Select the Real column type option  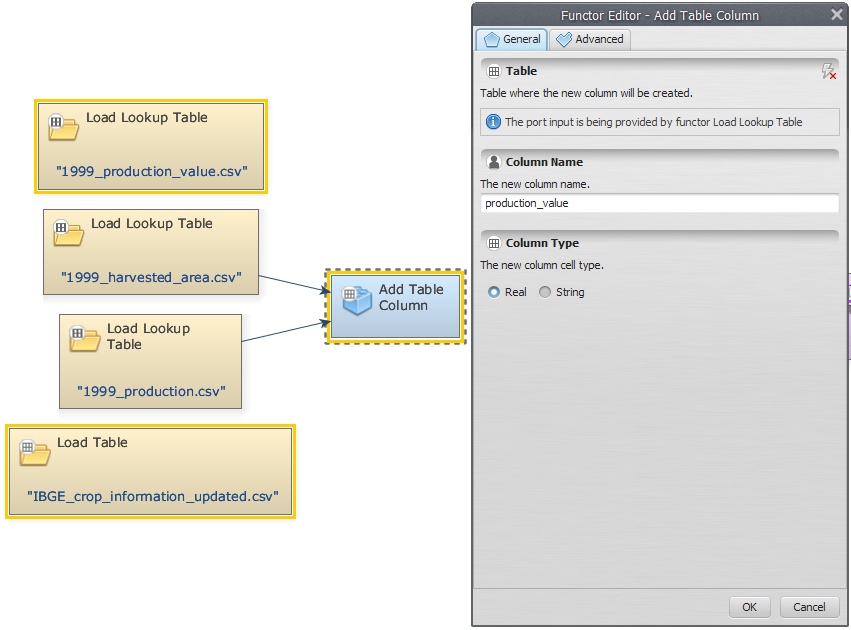point(494,292)
